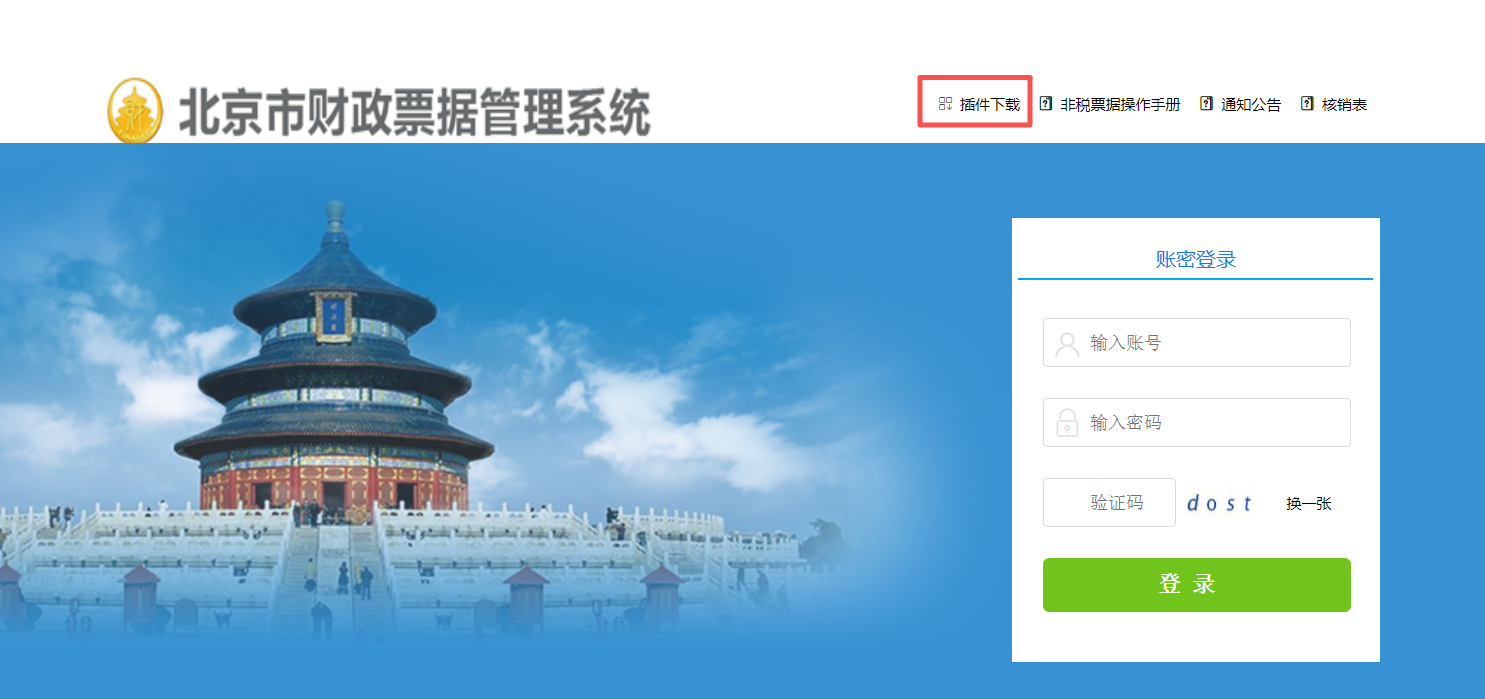Refresh captcha via 换一张 link
Screen dimensions: 1485x699
pos(1309,504)
